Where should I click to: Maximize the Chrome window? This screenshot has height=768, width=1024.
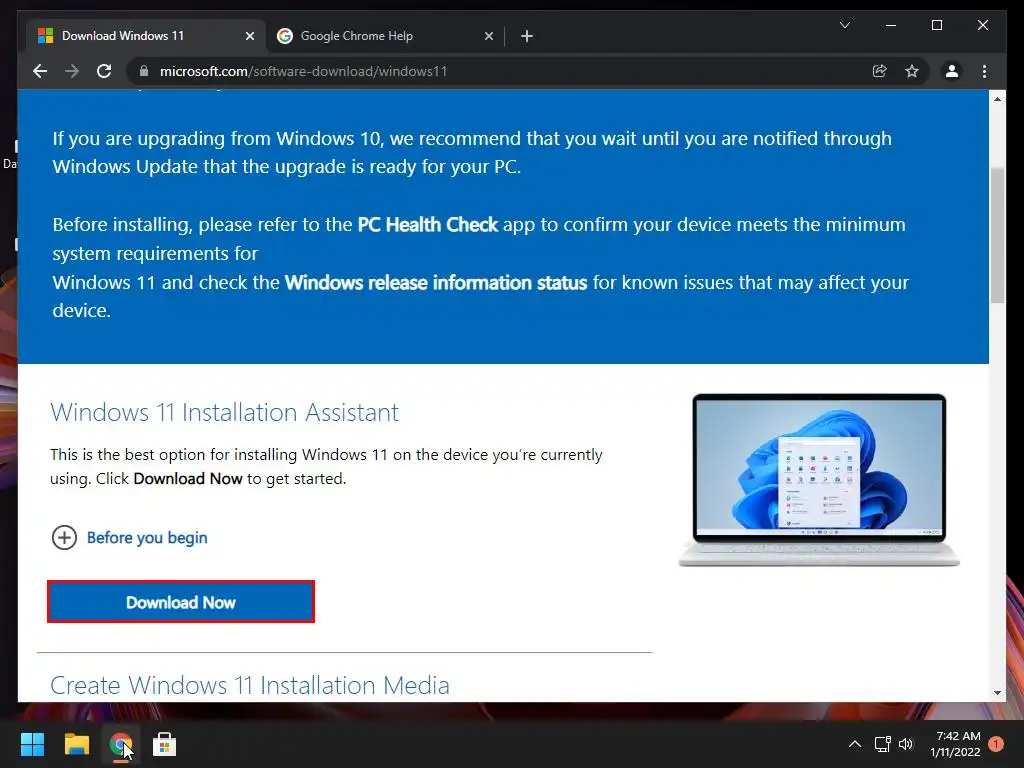click(936, 25)
